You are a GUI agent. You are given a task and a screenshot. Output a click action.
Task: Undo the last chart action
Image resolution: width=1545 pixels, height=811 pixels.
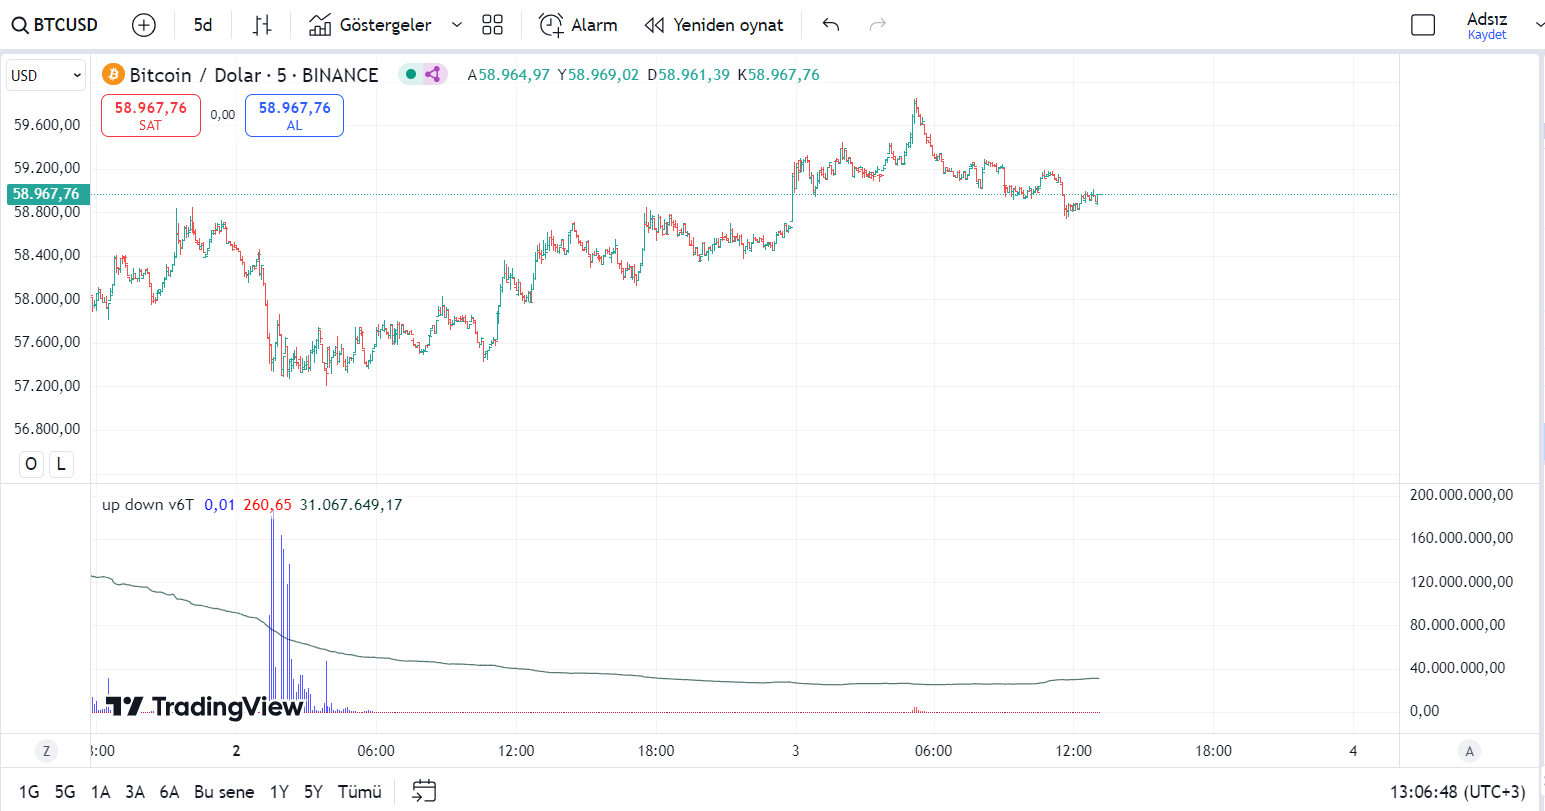click(830, 25)
